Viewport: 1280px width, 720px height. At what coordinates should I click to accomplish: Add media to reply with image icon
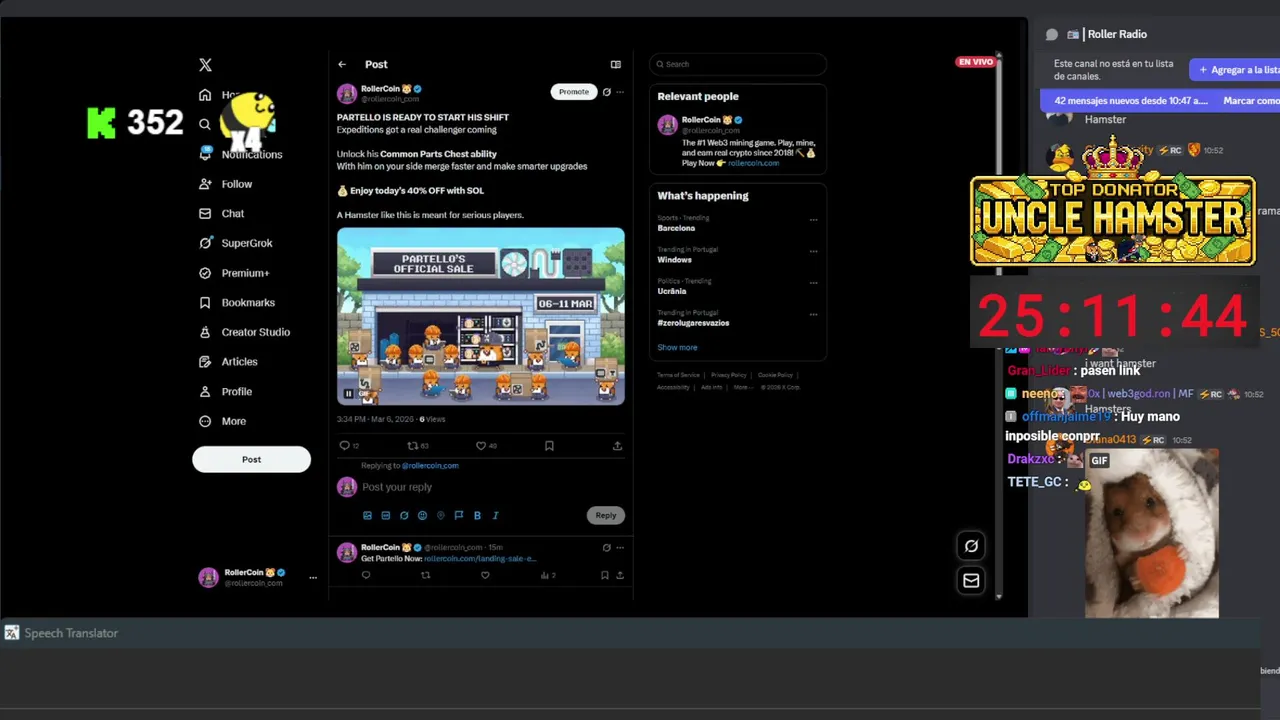[x=367, y=516]
